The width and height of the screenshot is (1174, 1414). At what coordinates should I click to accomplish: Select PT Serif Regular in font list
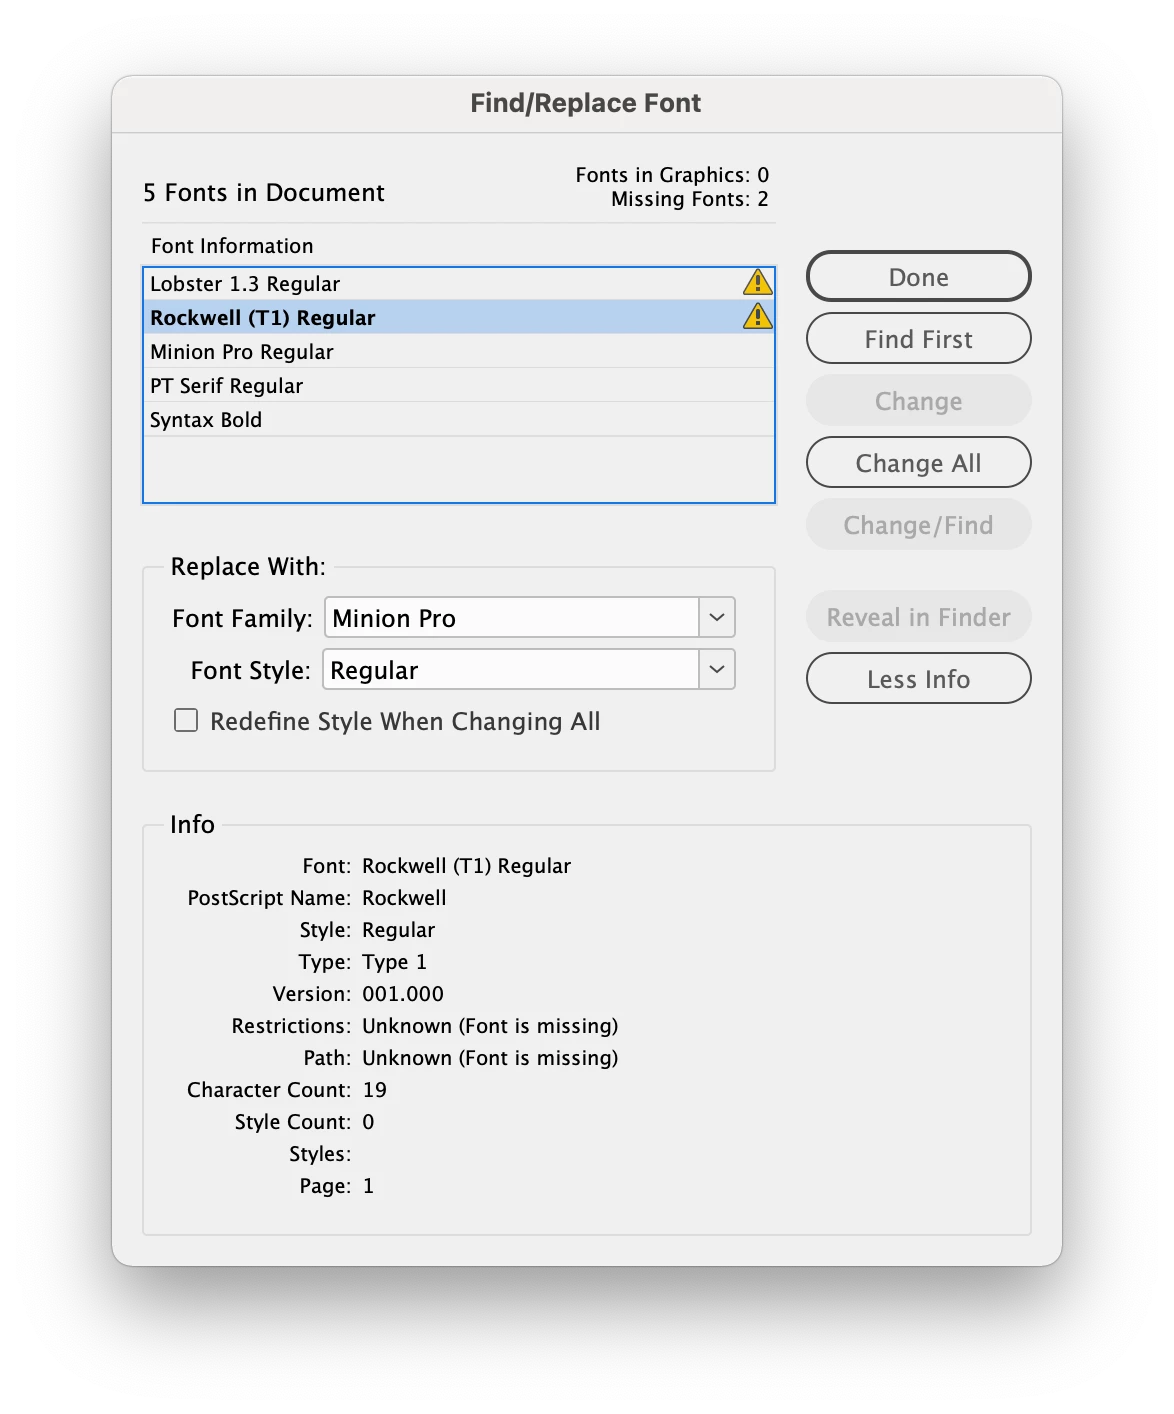pos(459,385)
